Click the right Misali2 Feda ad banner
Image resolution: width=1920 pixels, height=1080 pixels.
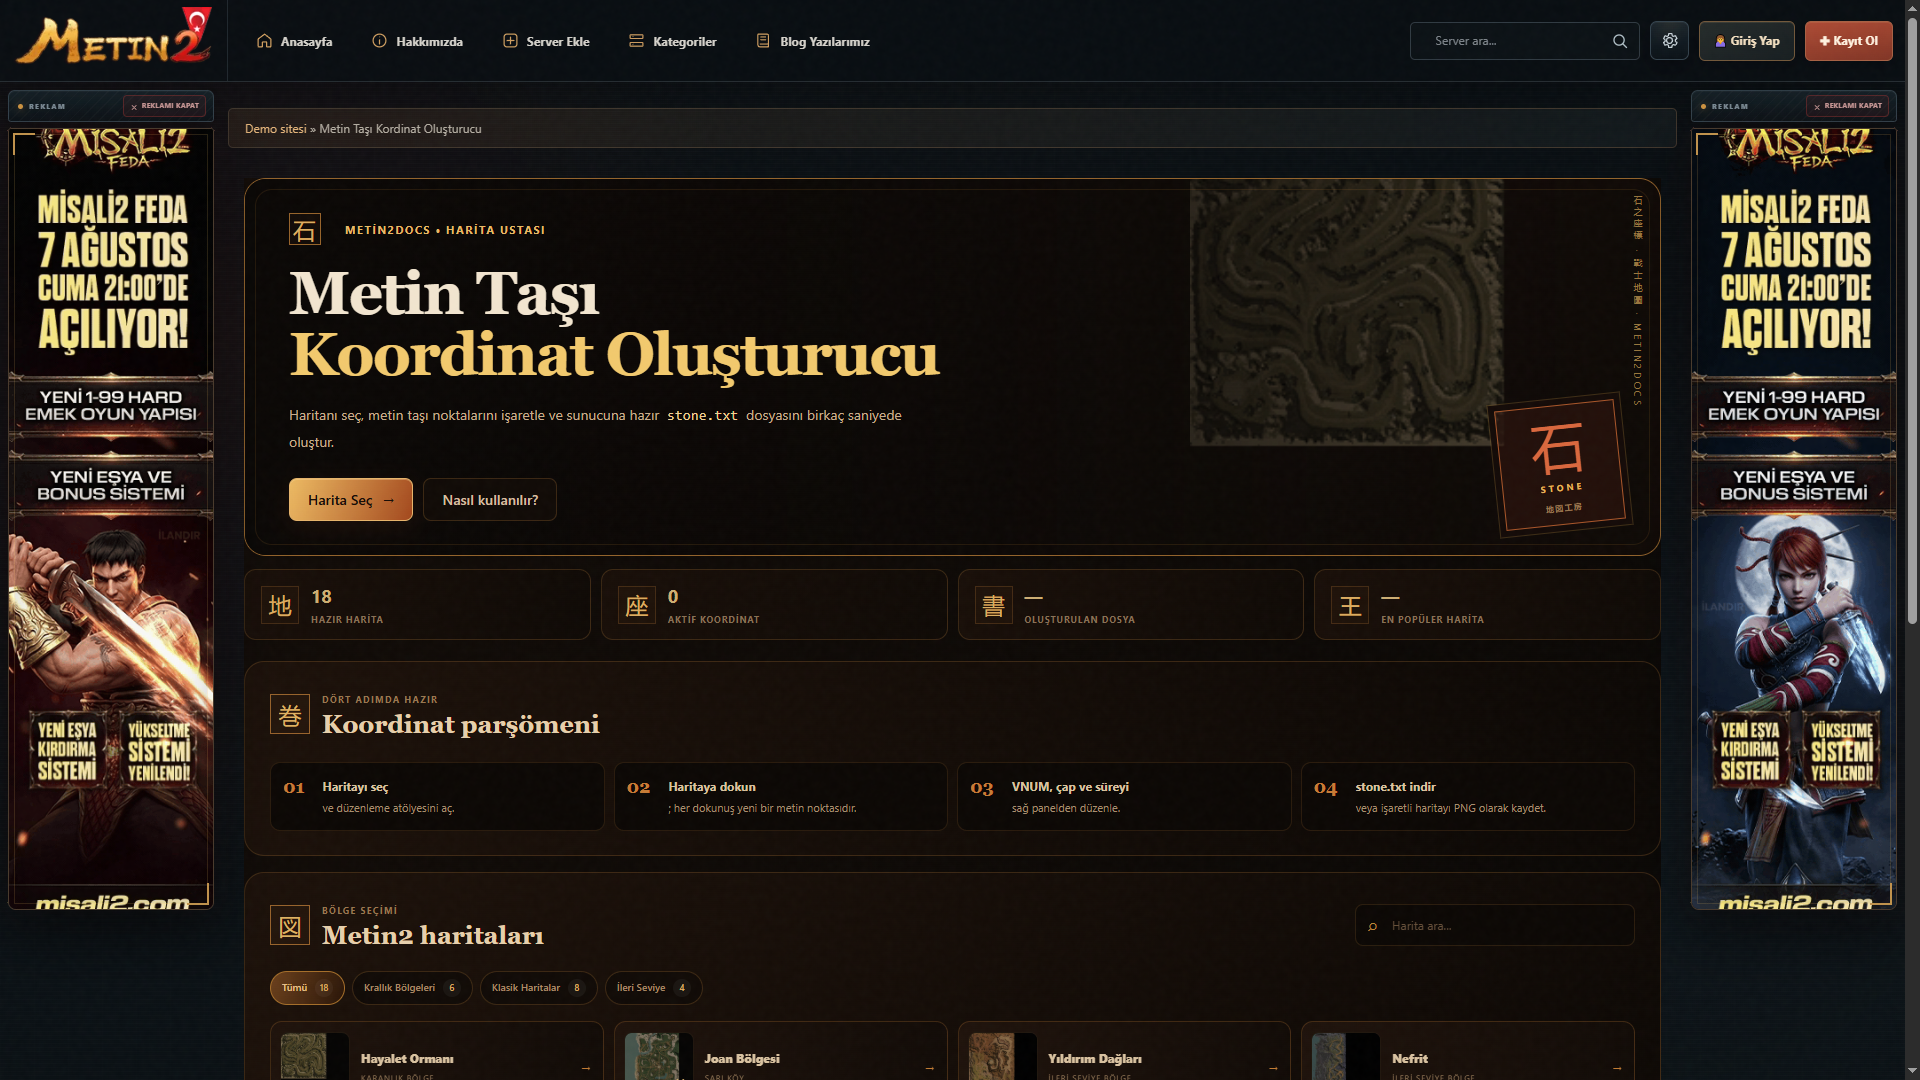(x=1794, y=518)
